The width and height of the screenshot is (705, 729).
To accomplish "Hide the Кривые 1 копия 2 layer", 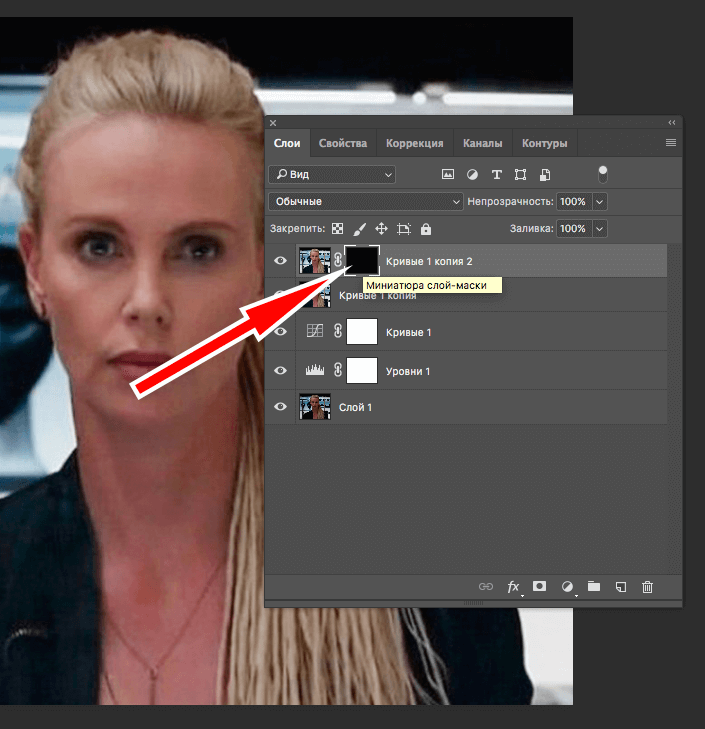I will [x=281, y=261].
